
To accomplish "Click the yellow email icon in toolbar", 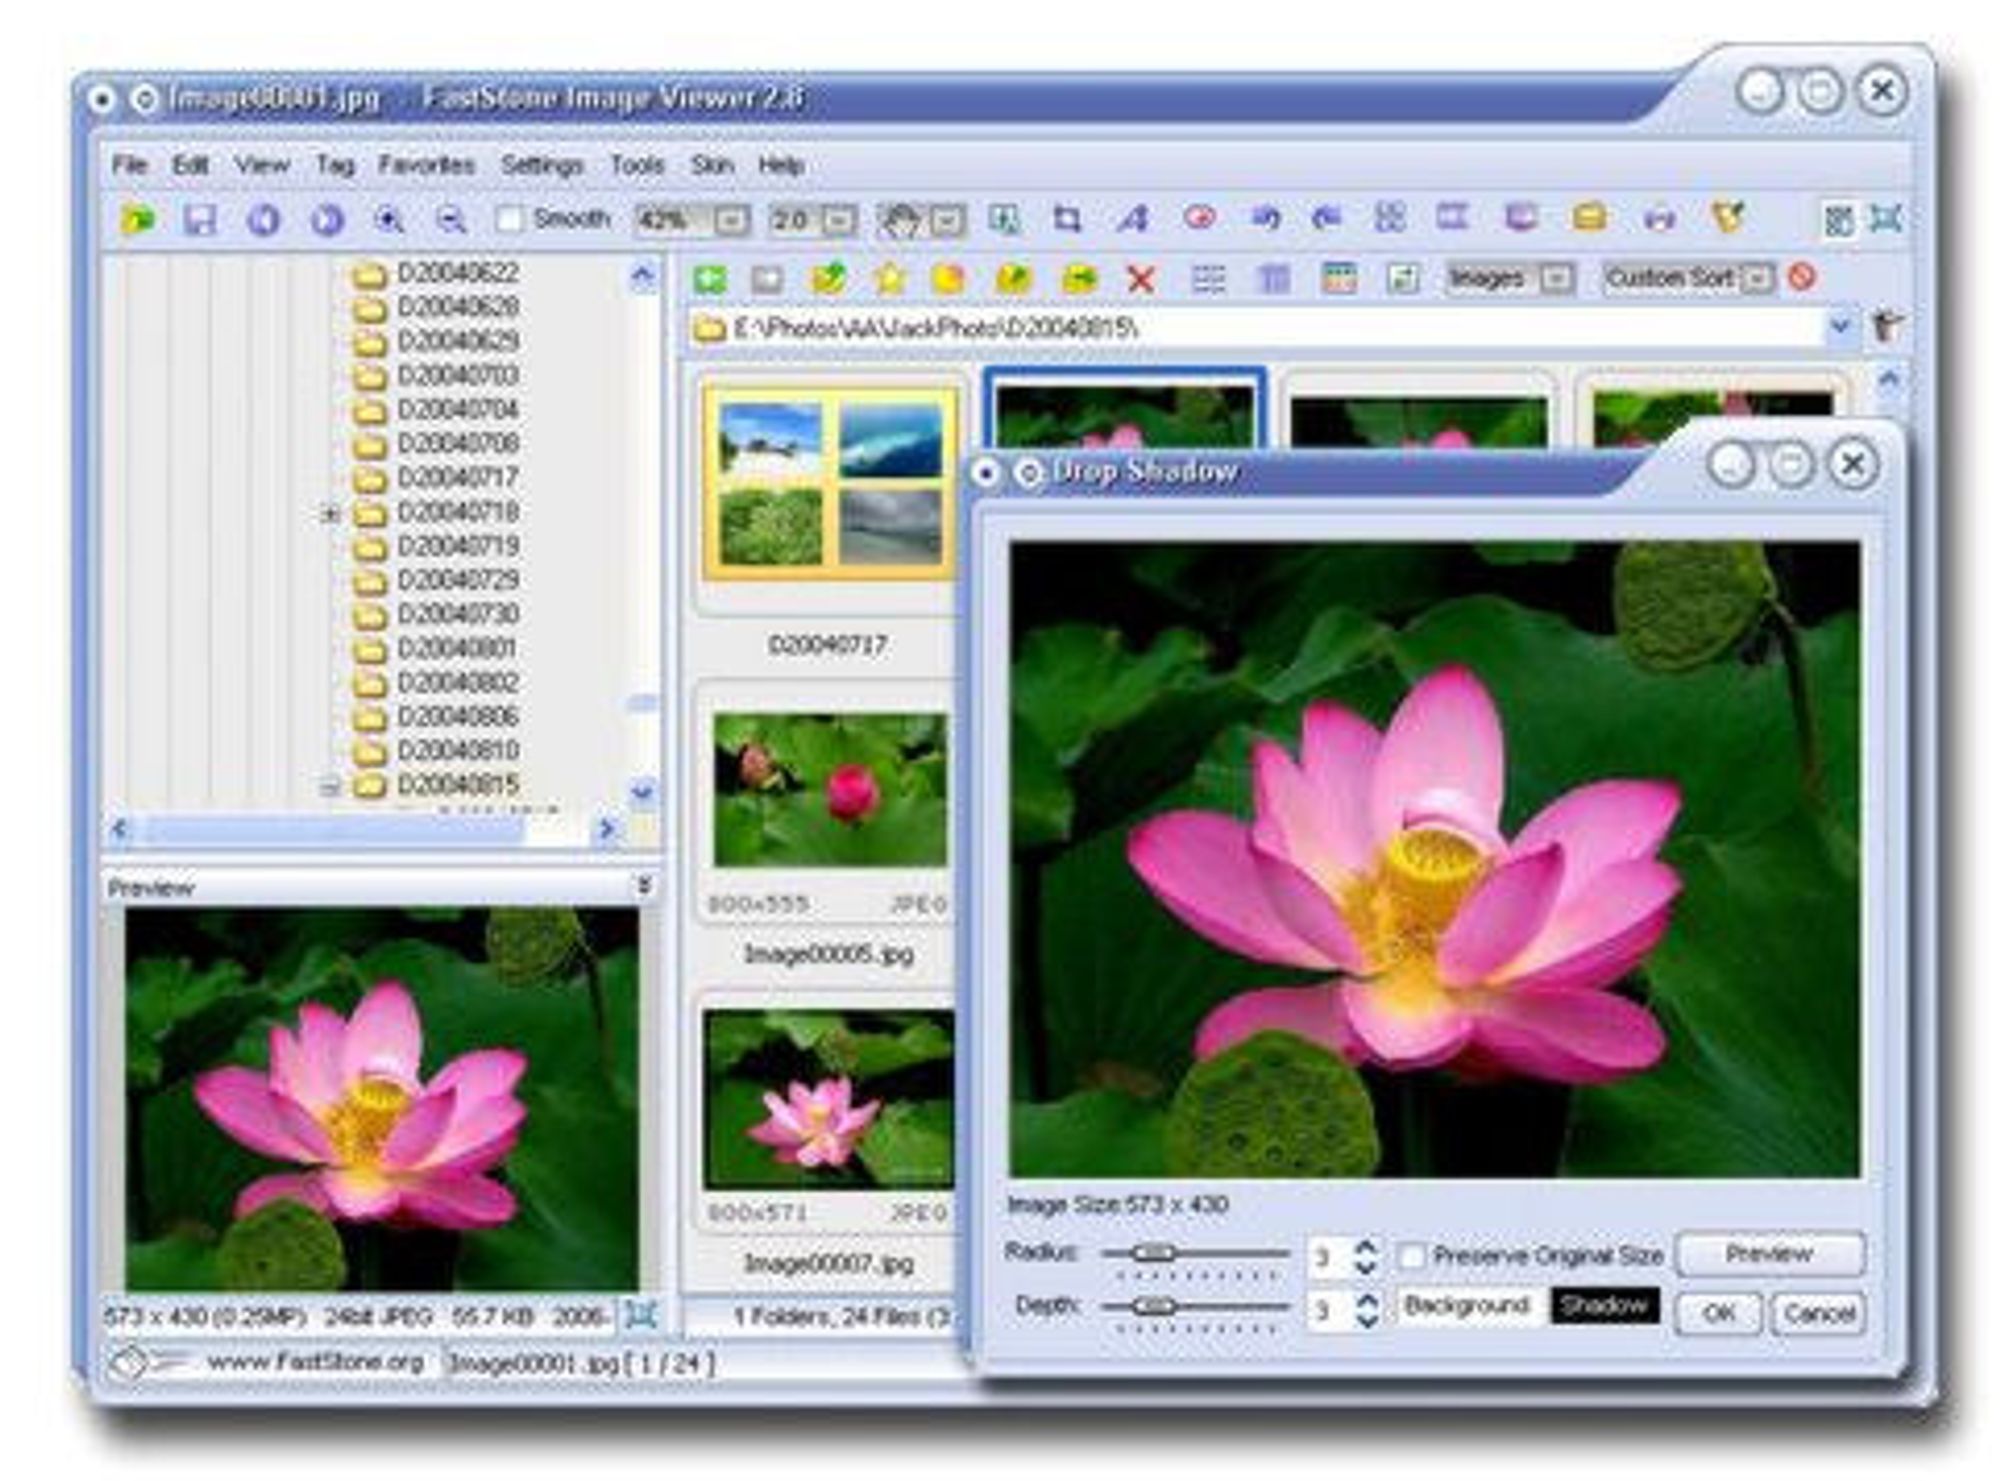I will (1589, 217).
